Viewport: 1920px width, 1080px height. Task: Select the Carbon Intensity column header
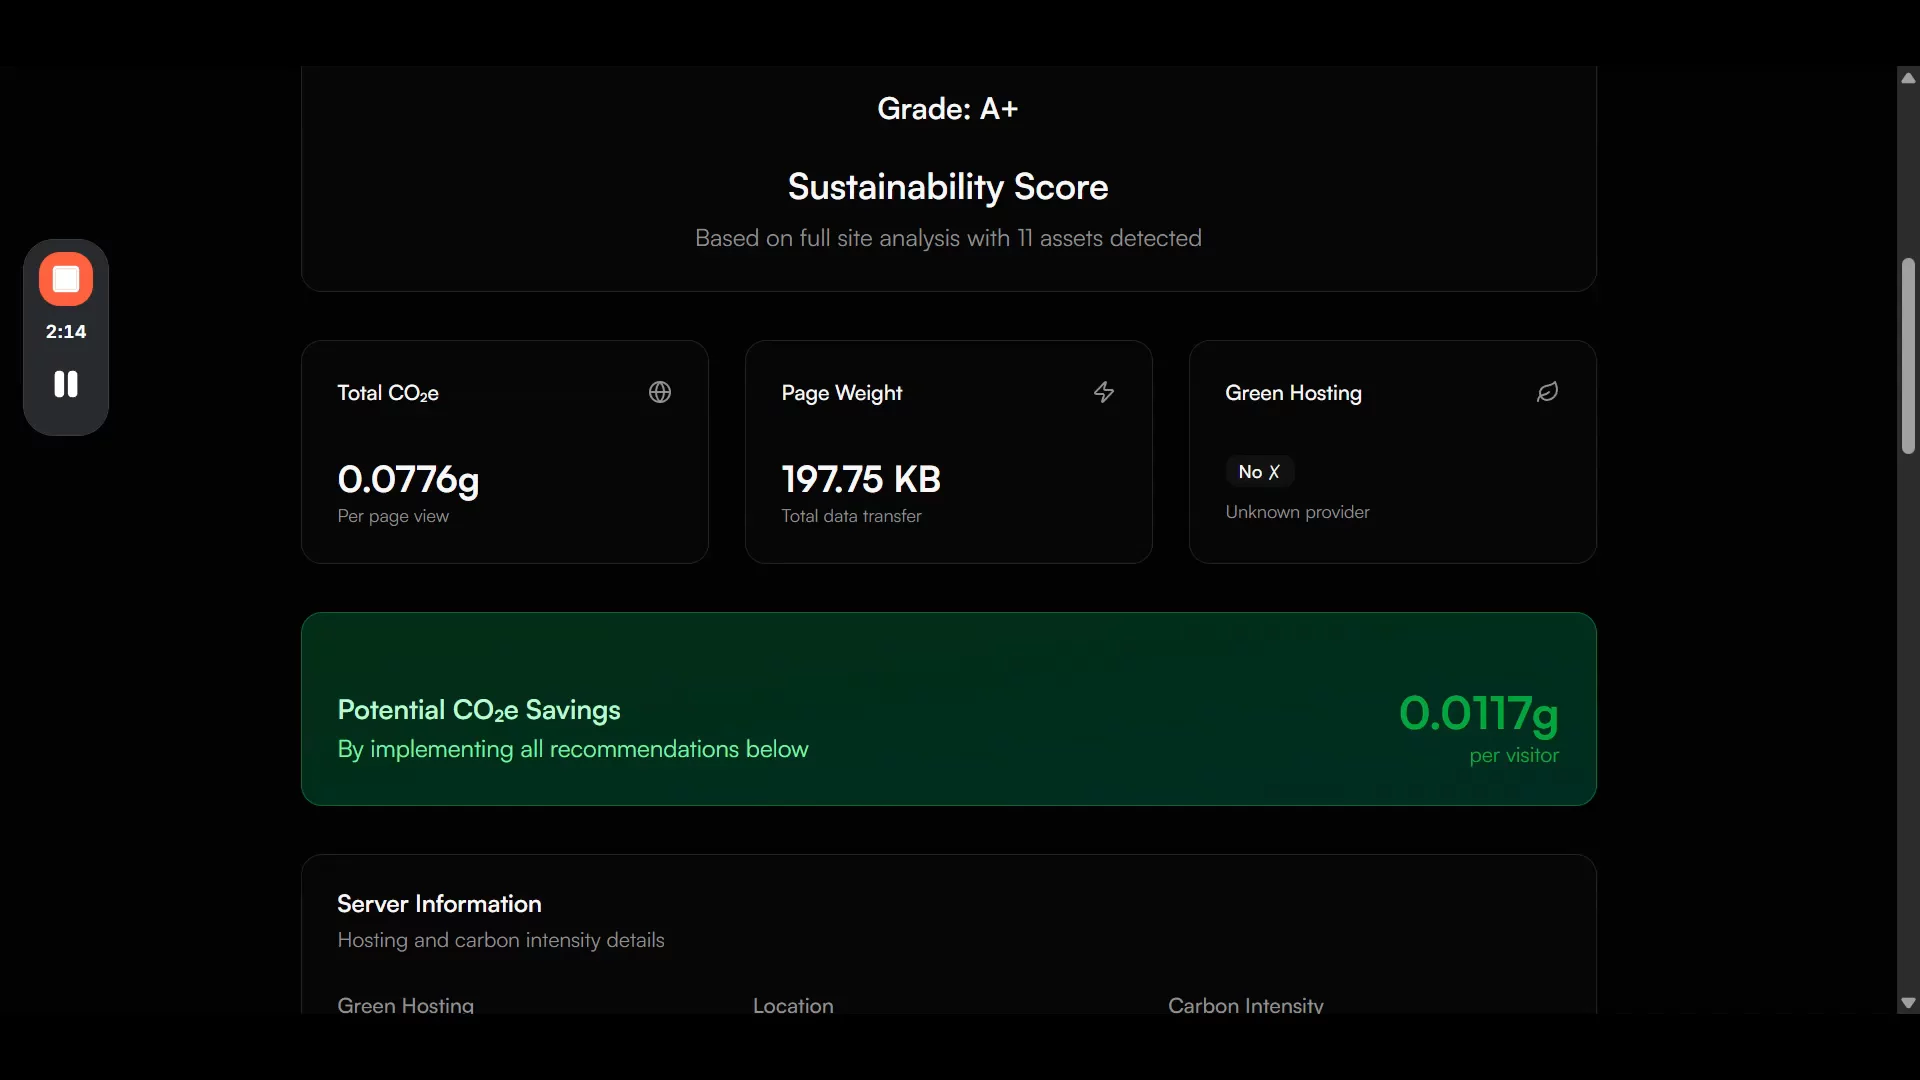1245,1005
